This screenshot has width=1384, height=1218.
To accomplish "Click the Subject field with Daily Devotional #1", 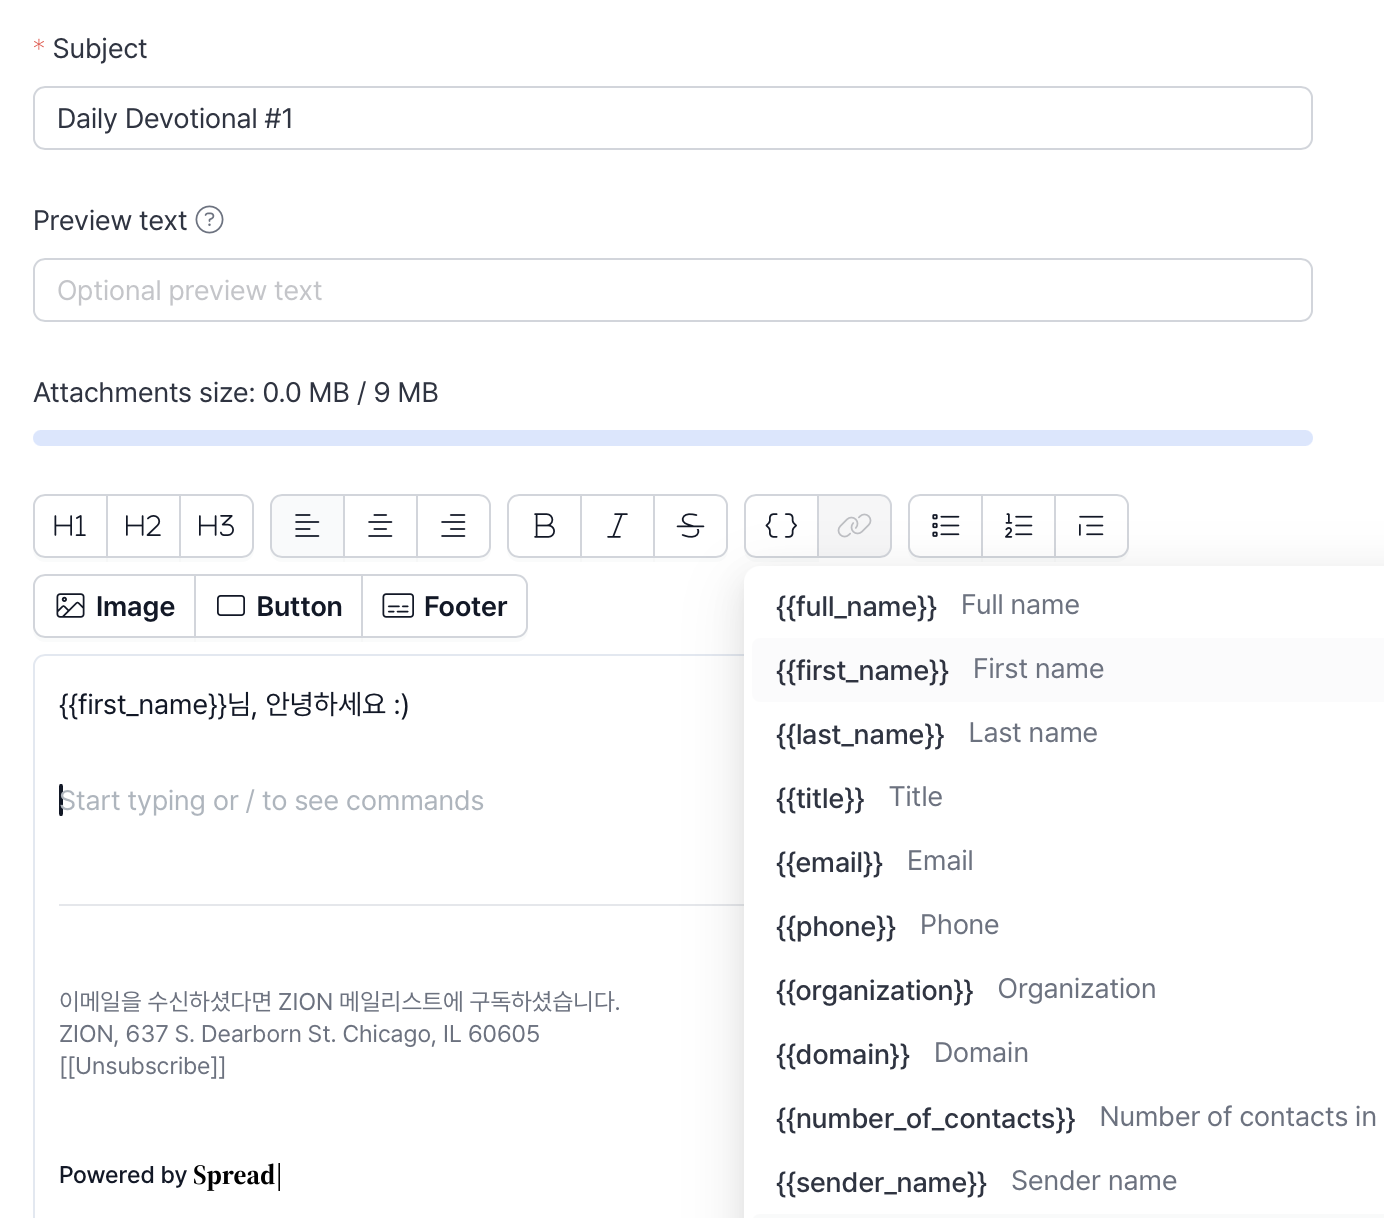I will (672, 118).
